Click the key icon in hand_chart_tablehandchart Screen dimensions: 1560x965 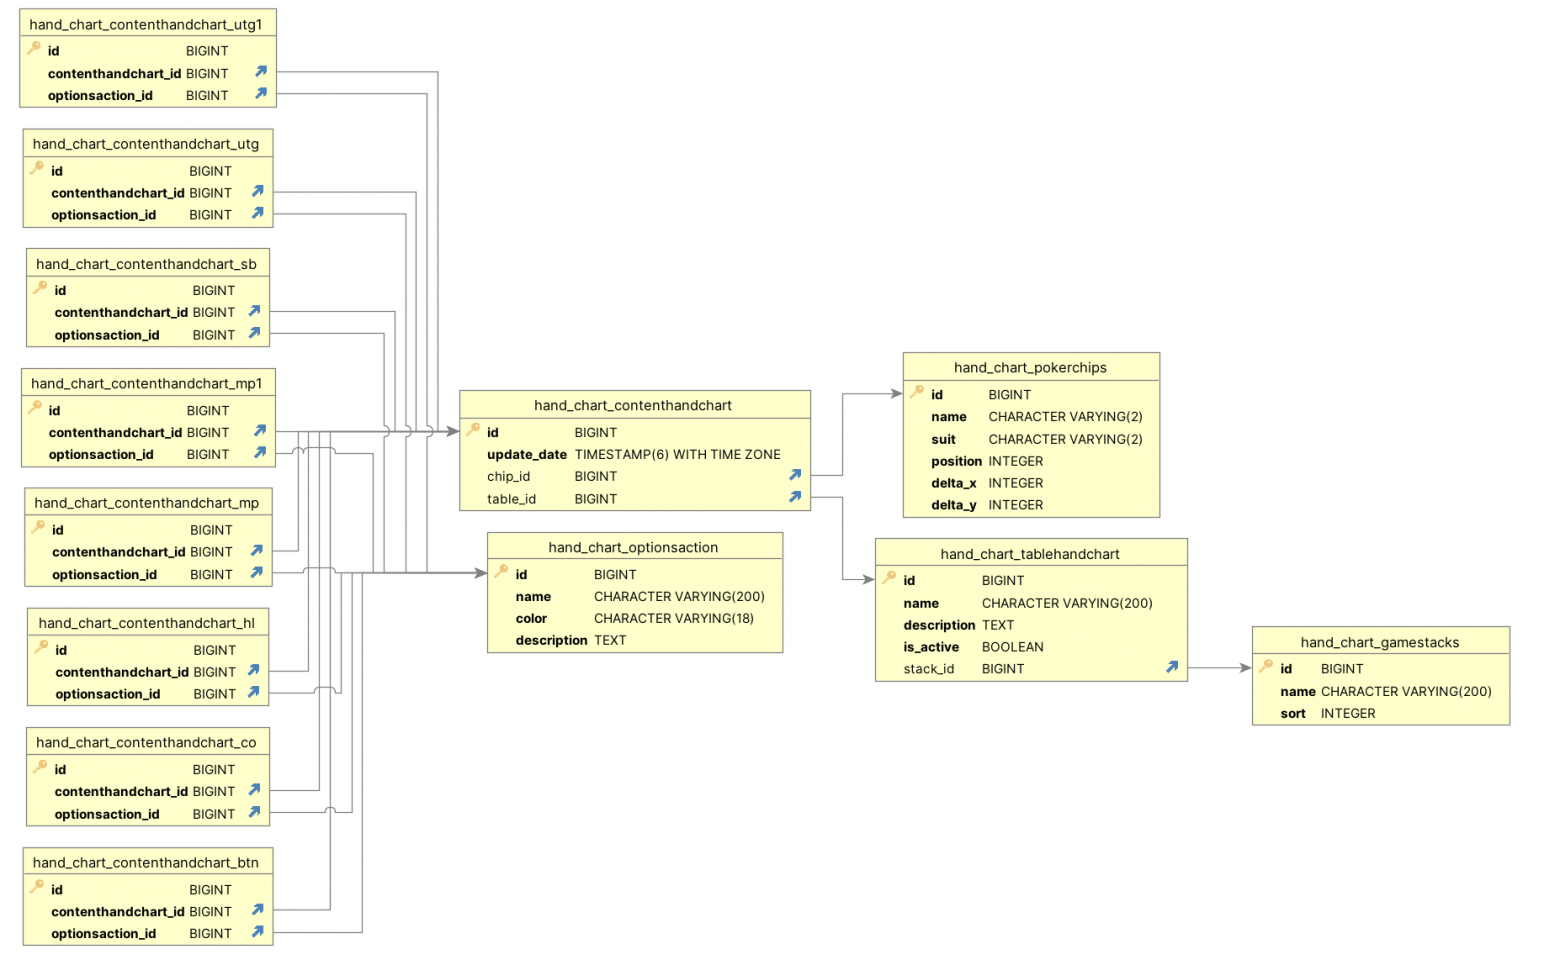[889, 578]
